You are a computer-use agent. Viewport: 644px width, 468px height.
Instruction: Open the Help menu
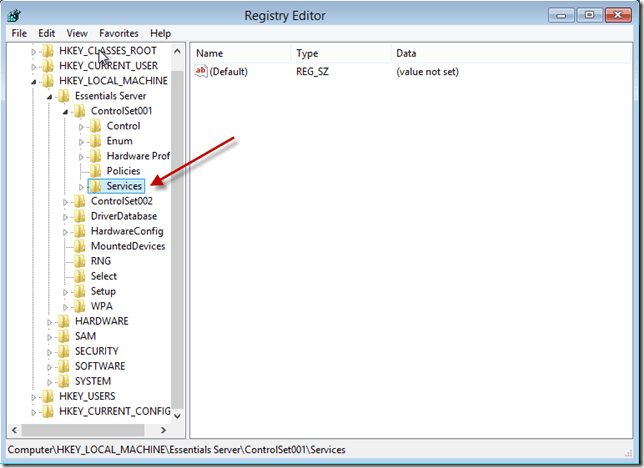(x=160, y=33)
